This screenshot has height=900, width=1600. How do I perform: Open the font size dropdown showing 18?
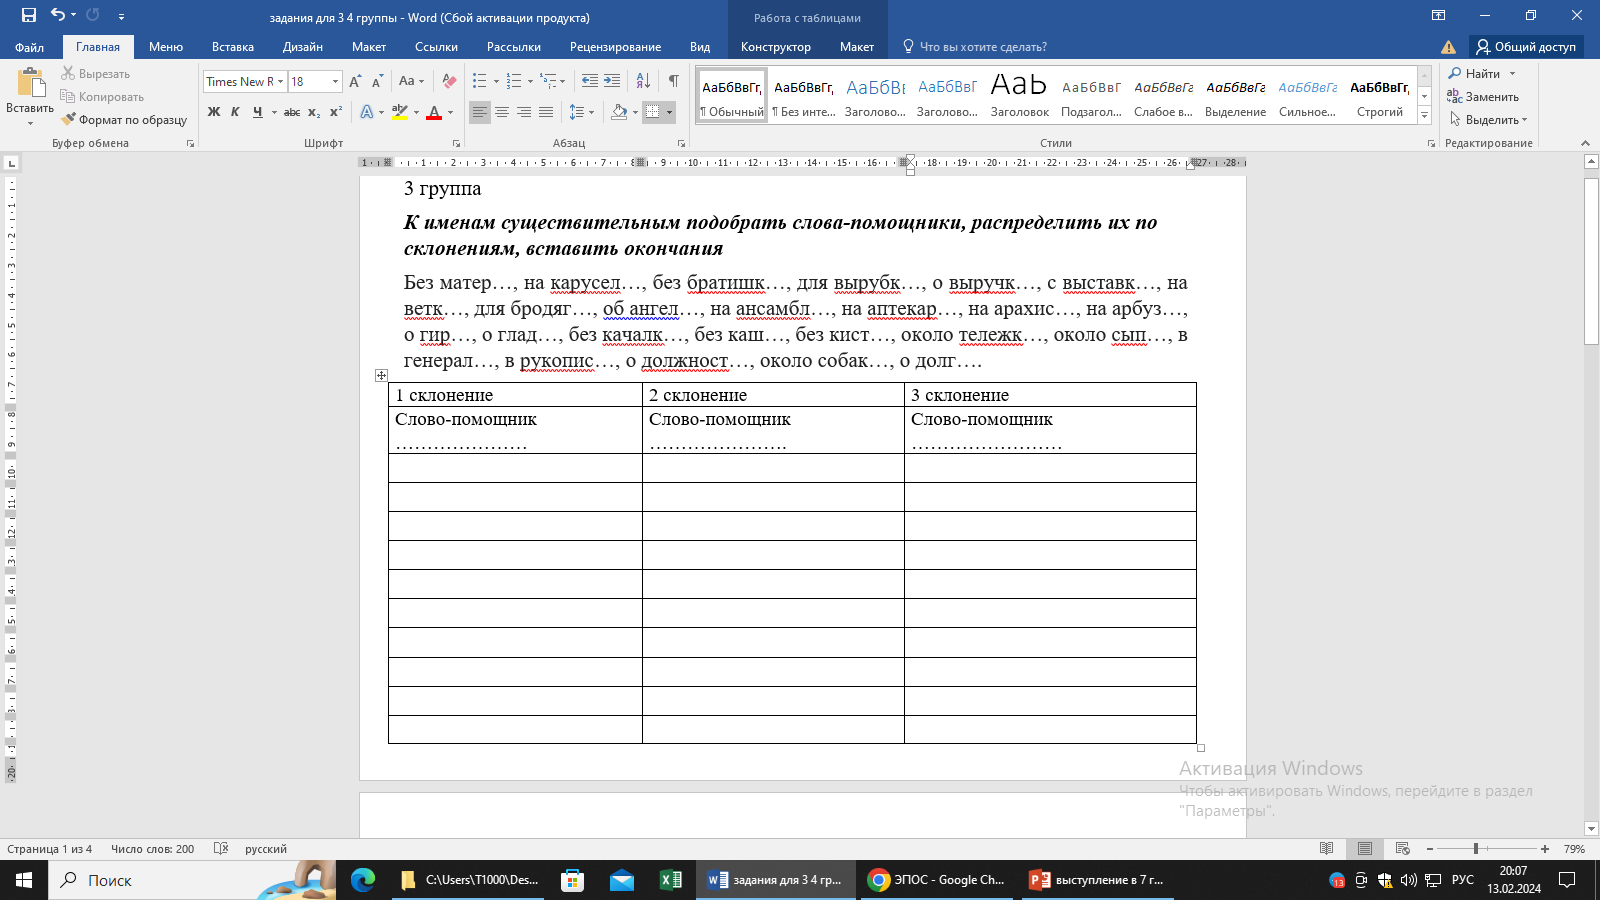[335, 82]
